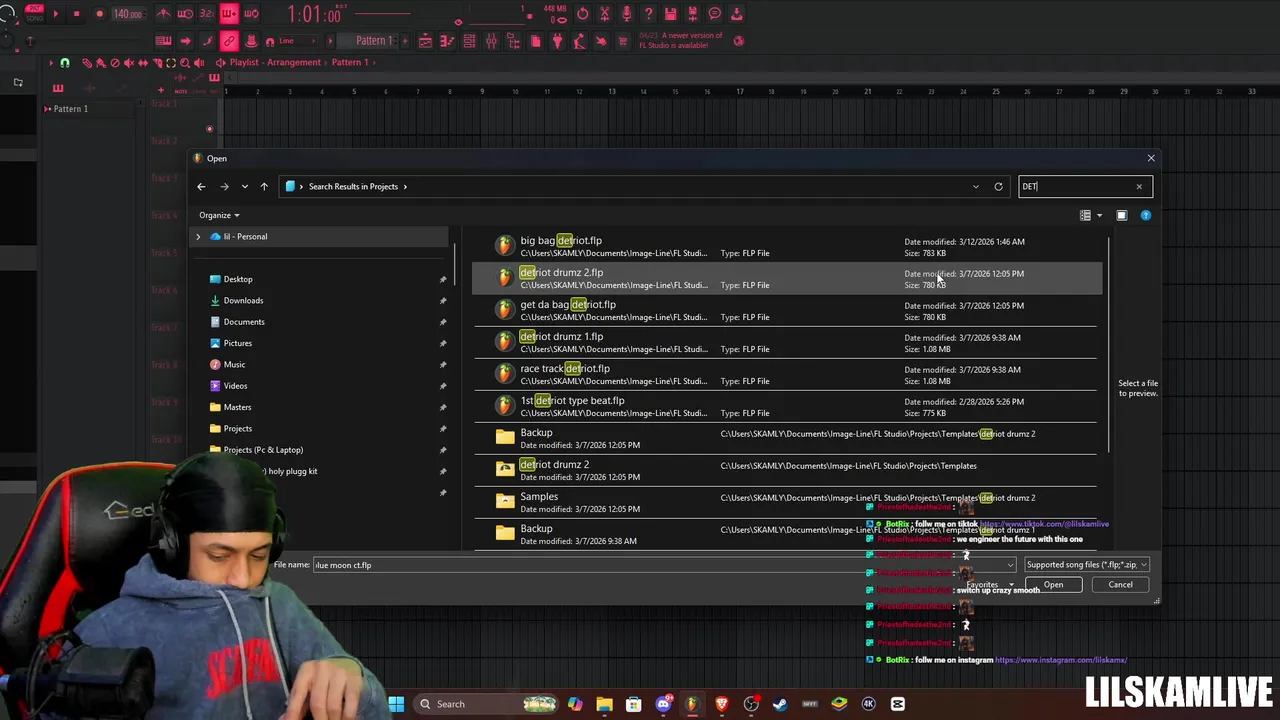
Task: Select Masters folder in sidebar
Action: (x=237, y=407)
